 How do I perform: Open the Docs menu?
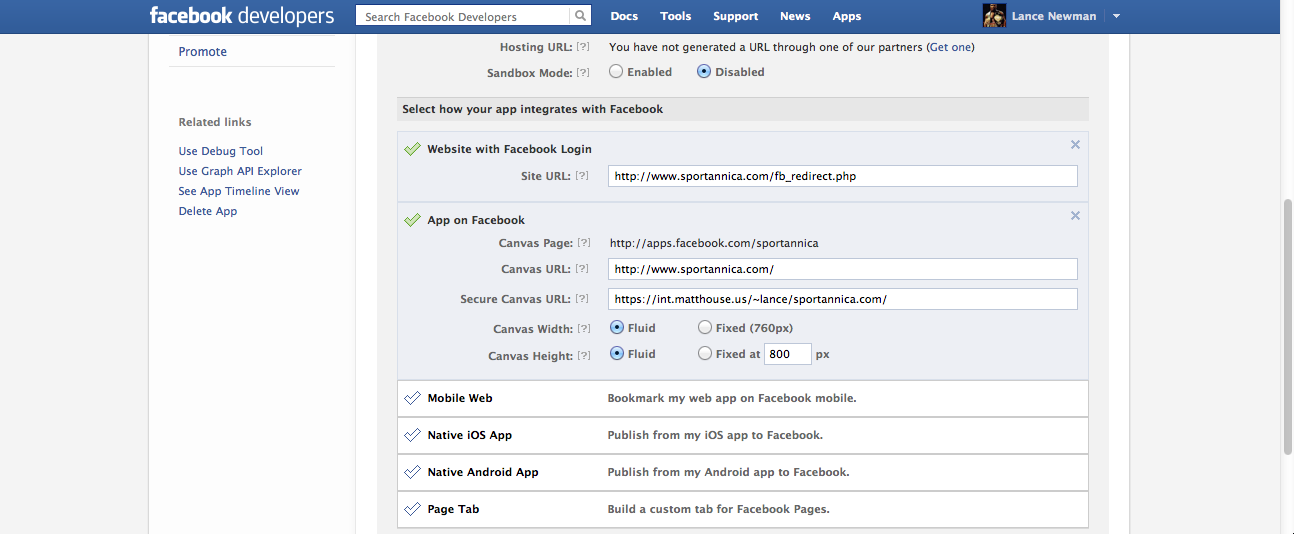click(624, 16)
